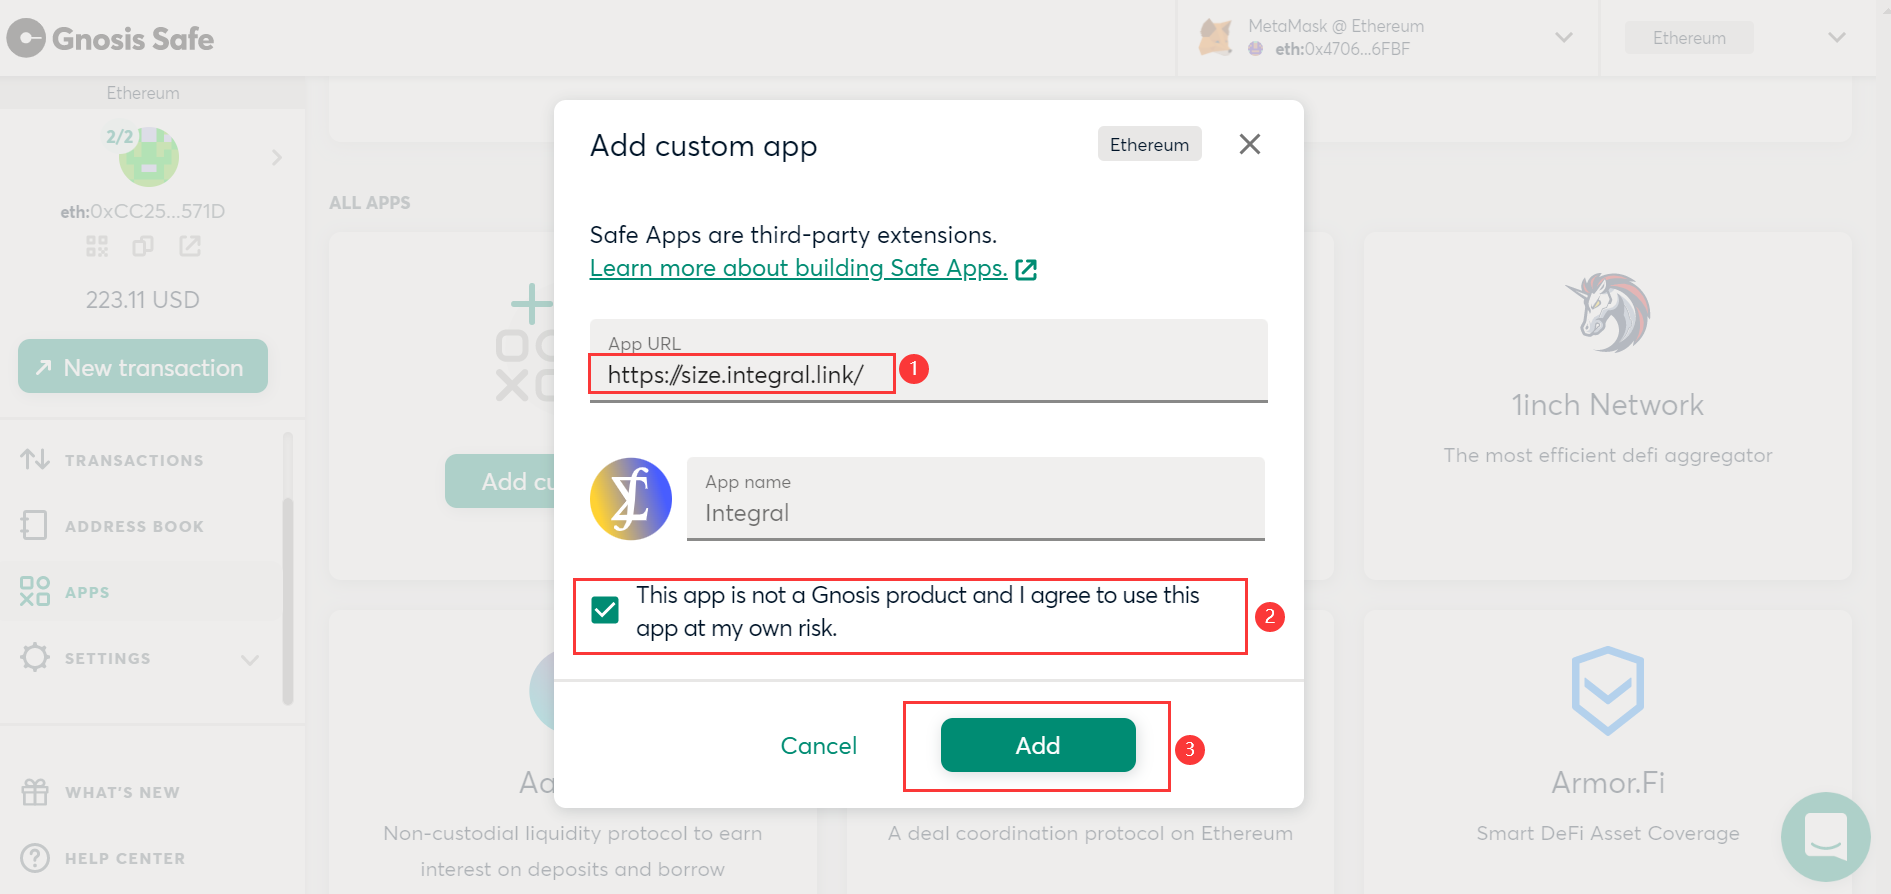The height and width of the screenshot is (894, 1891).
Task: Click the Help Center question mark icon
Action: tap(35, 858)
